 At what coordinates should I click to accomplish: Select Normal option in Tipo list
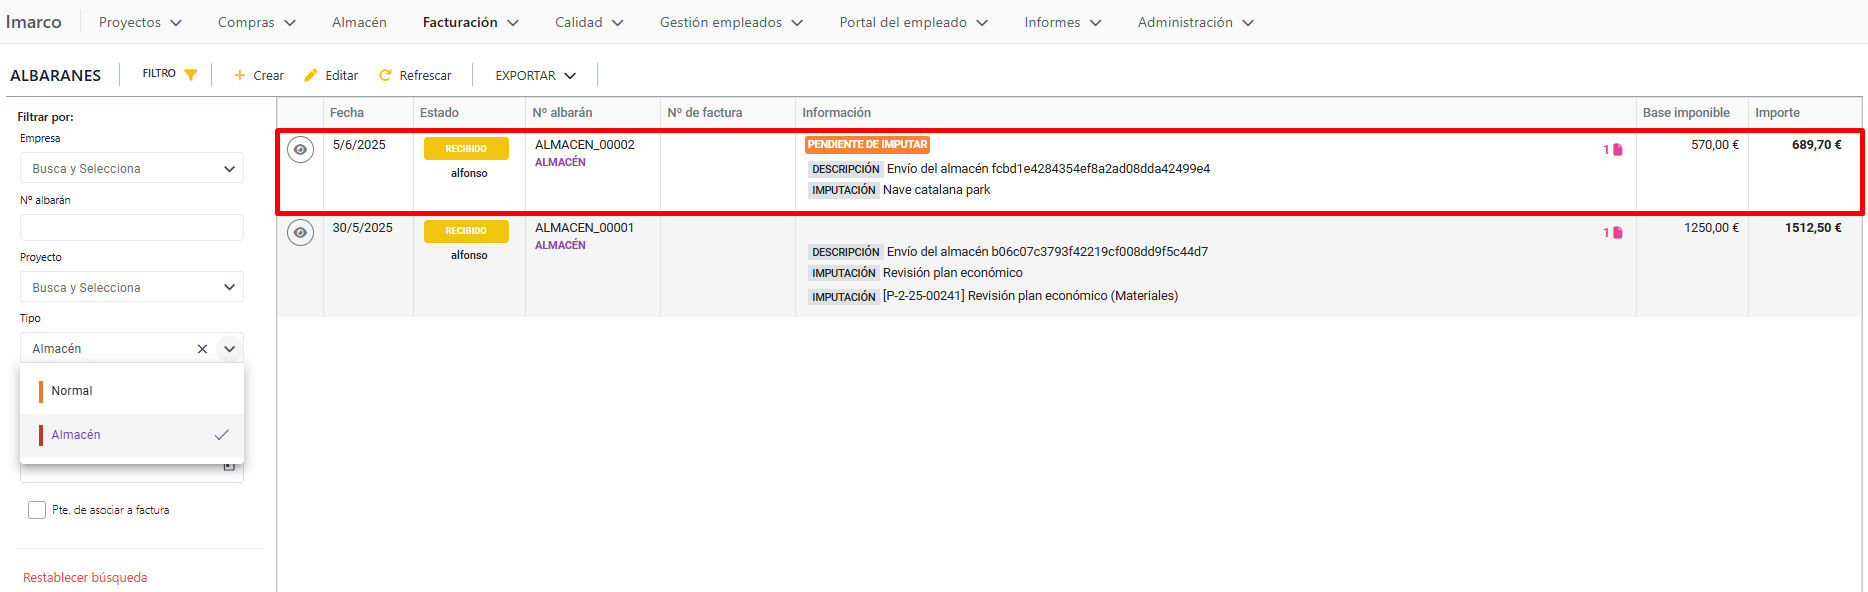point(72,391)
